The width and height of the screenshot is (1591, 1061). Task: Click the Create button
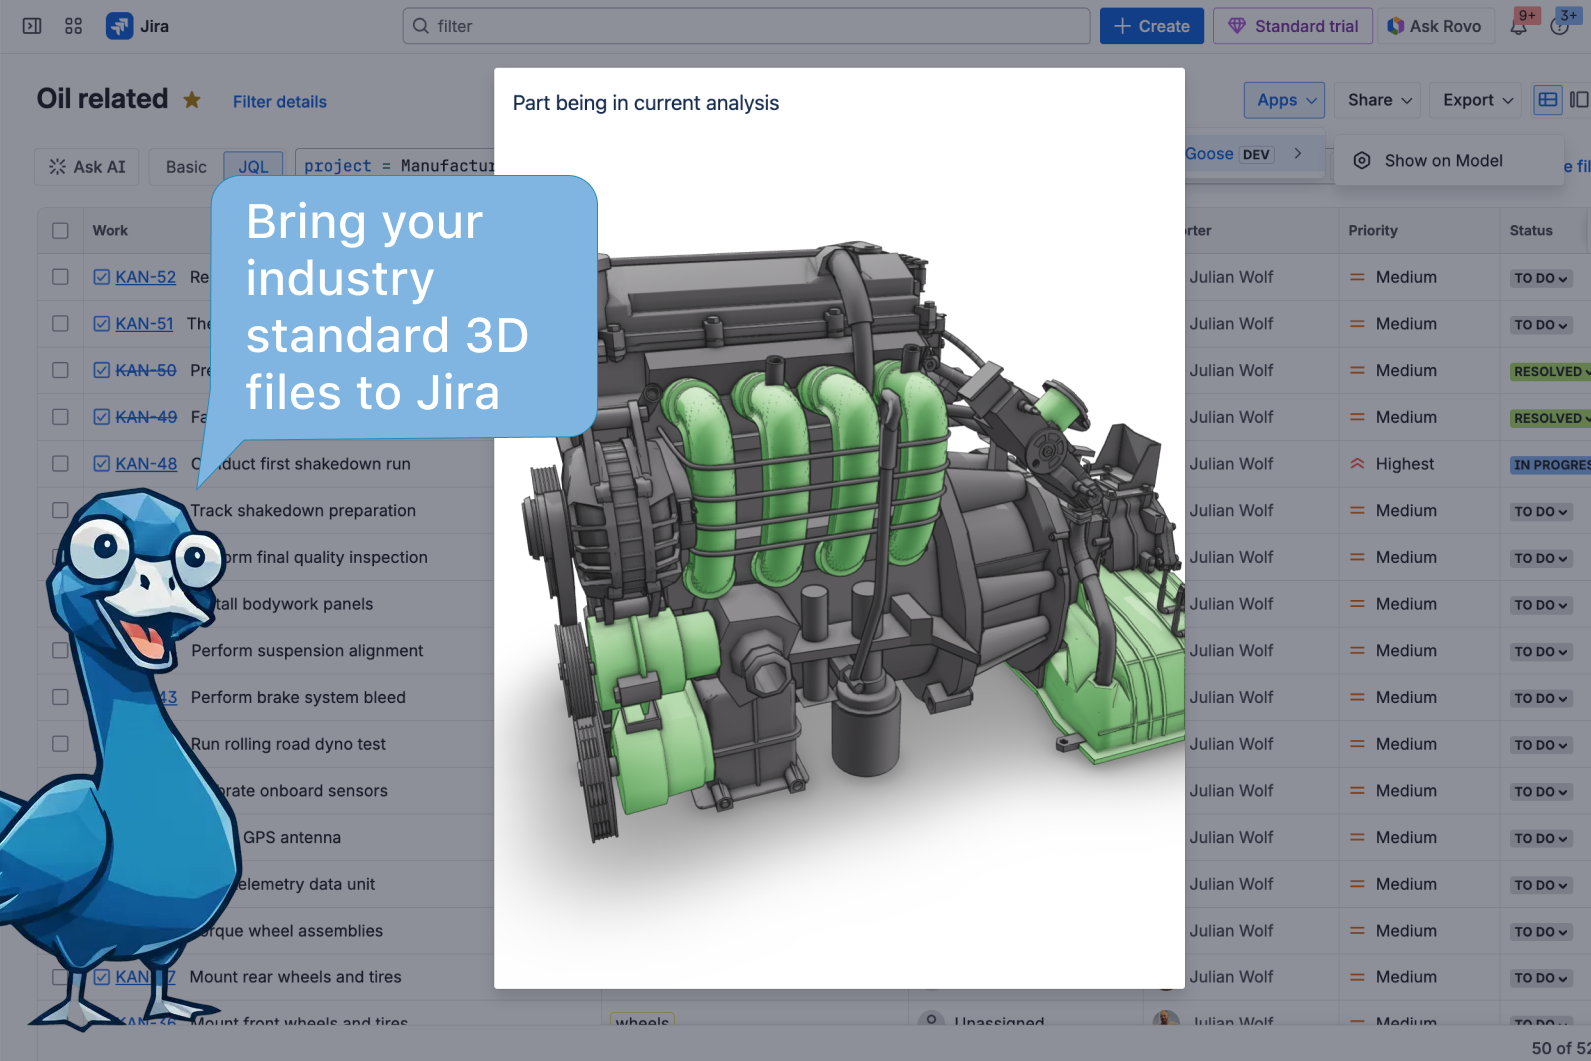[1151, 26]
